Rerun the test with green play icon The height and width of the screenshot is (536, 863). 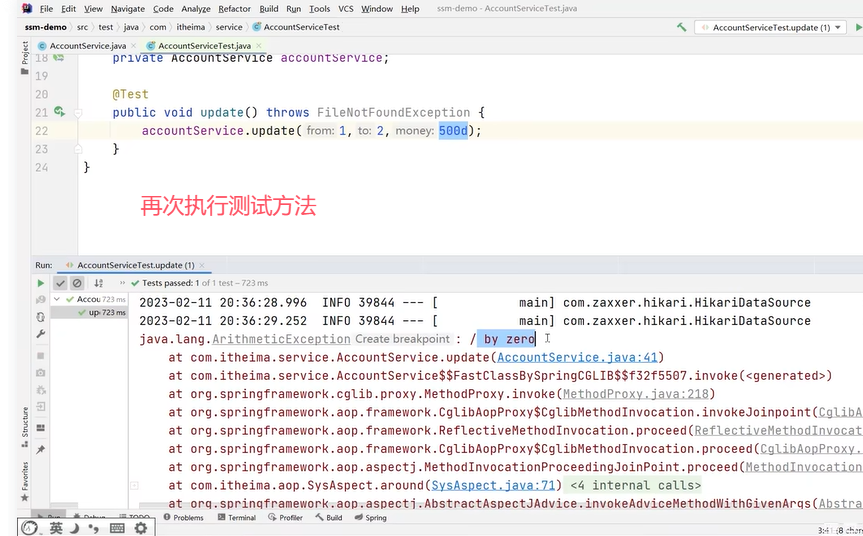[x=41, y=283]
